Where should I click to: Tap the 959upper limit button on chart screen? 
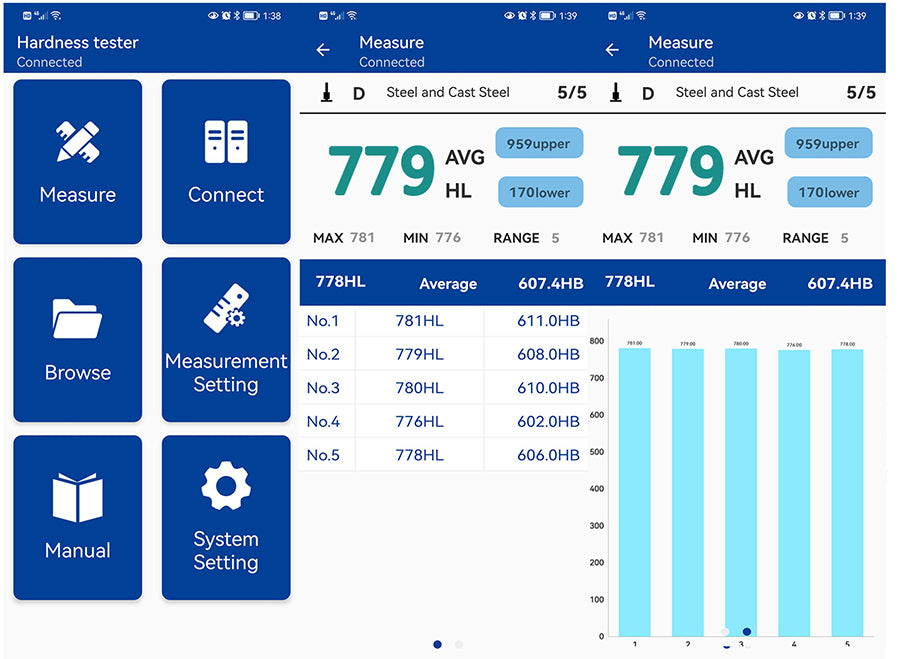pyautogui.click(x=827, y=144)
